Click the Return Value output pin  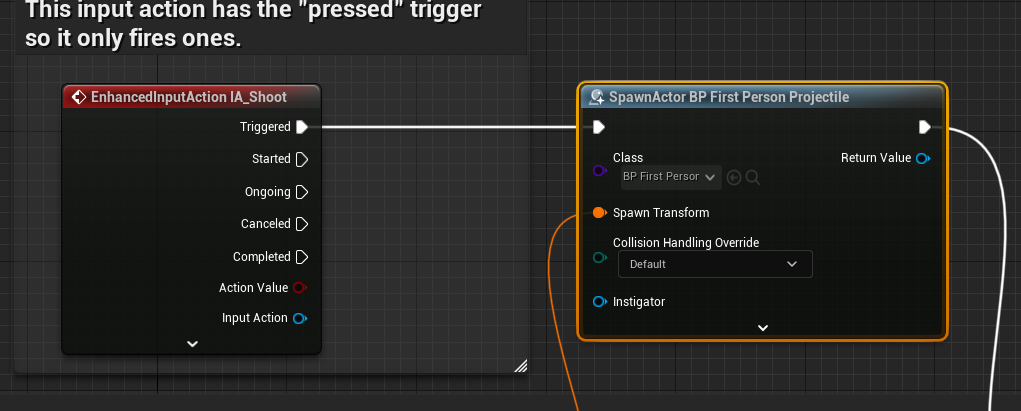[923, 158]
